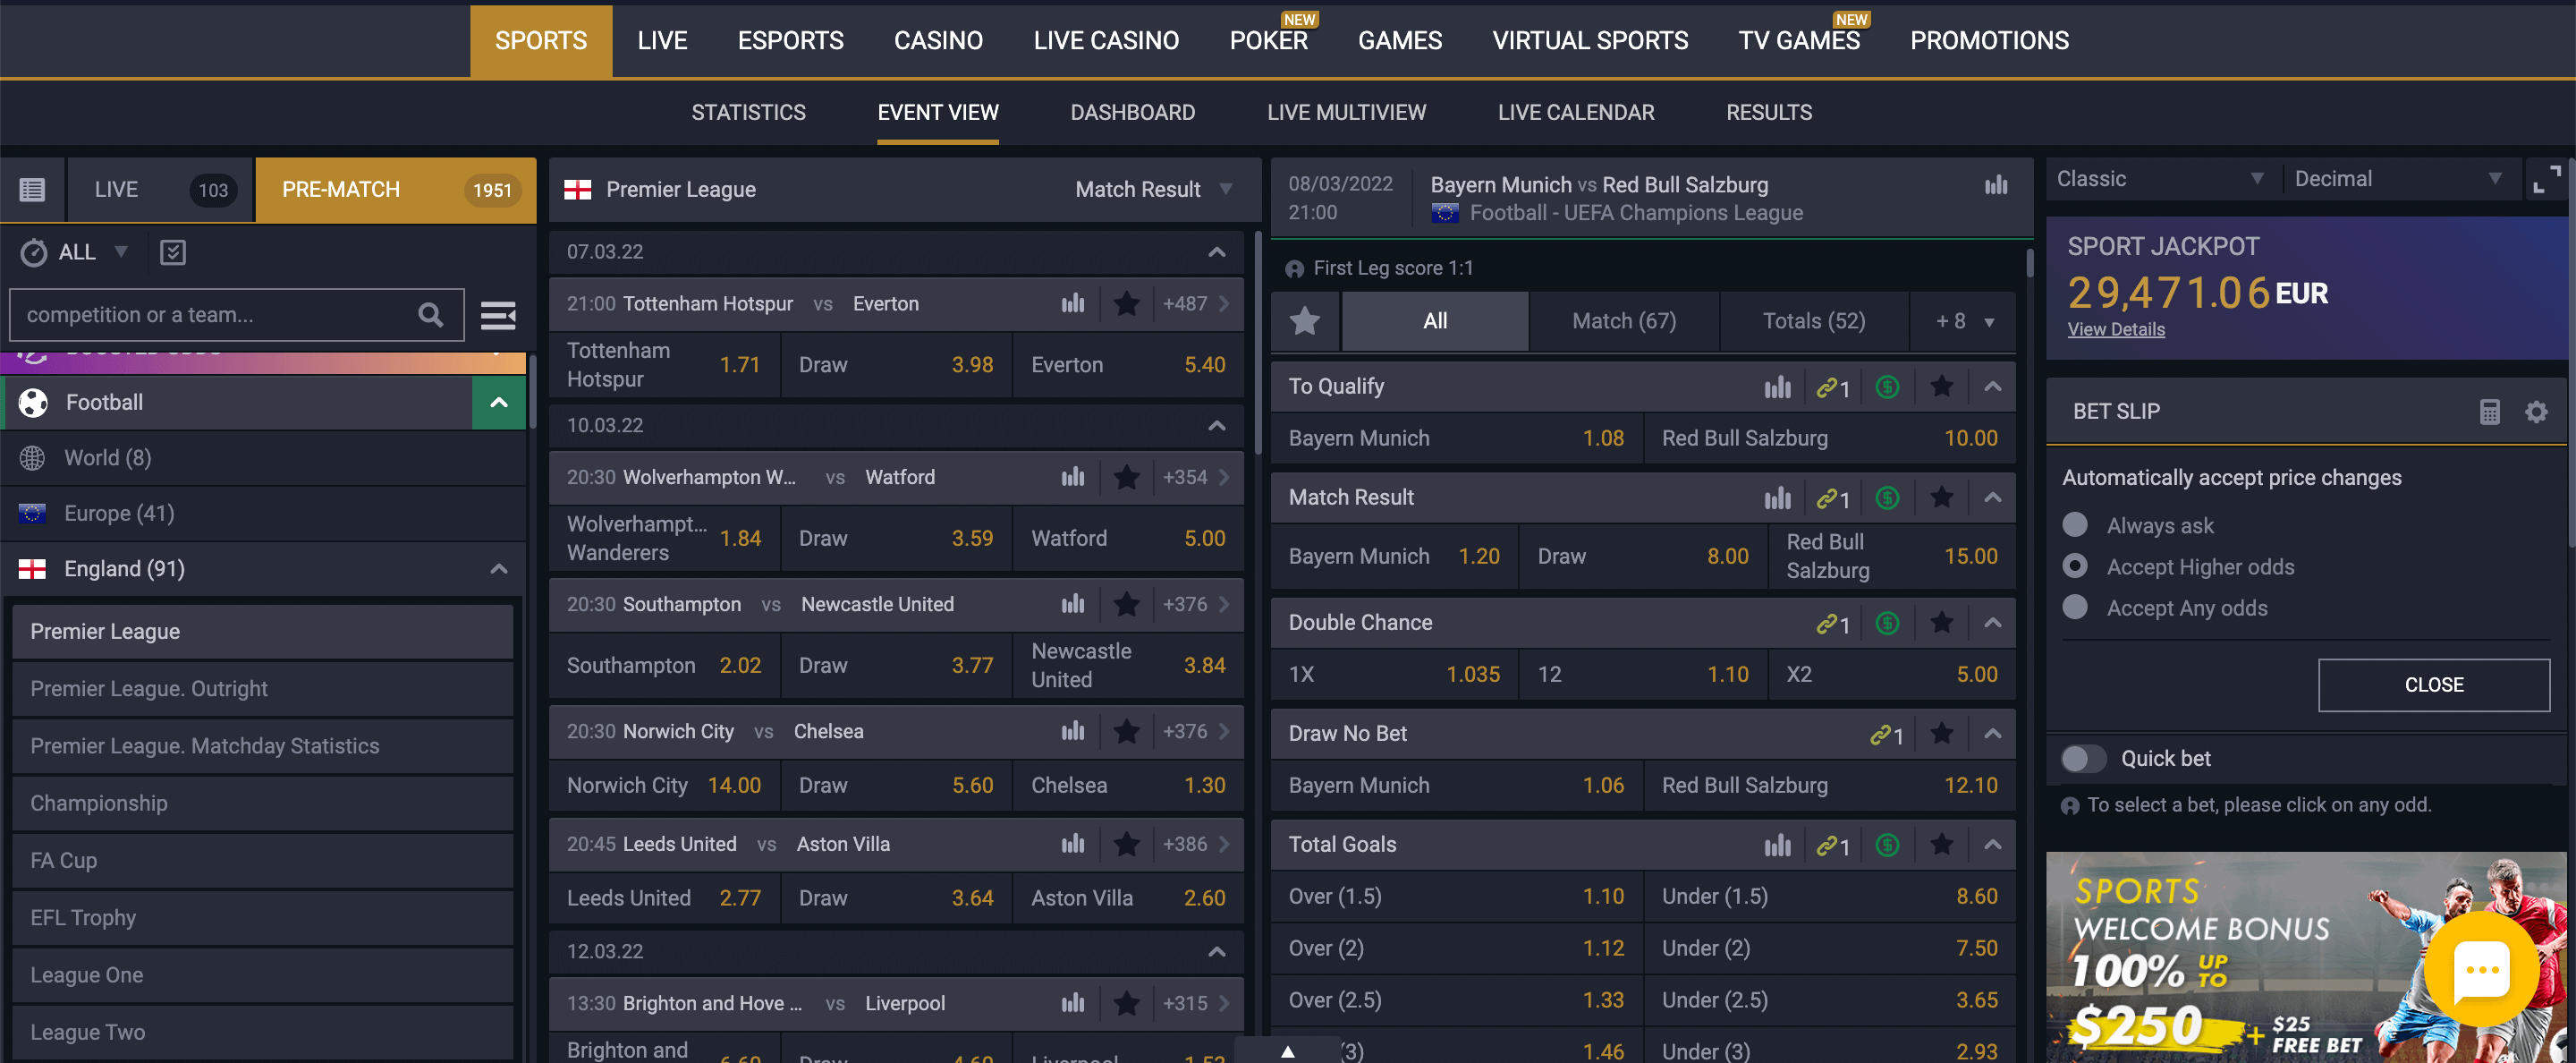Bet on Tottenham Hotspur at 1.71

(x=663, y=365)
